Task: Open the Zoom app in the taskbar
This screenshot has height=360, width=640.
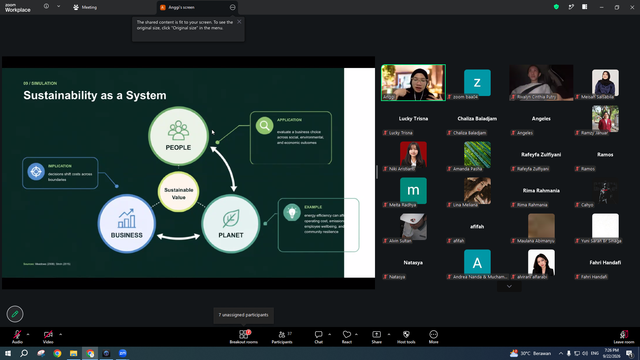Action: coord(123,353)
